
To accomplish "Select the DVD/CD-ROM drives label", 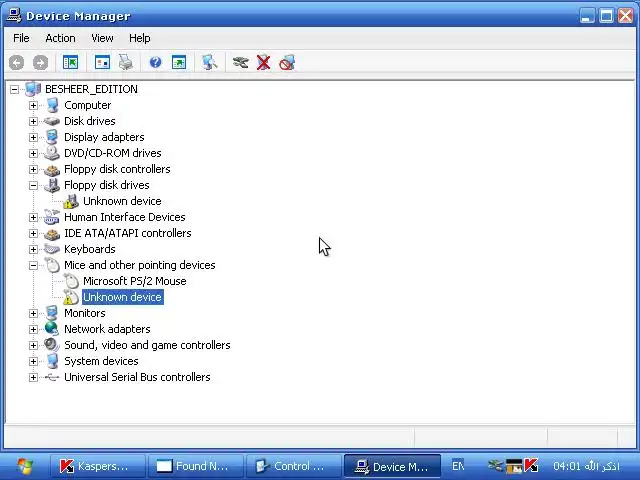I will pos(113,153).
